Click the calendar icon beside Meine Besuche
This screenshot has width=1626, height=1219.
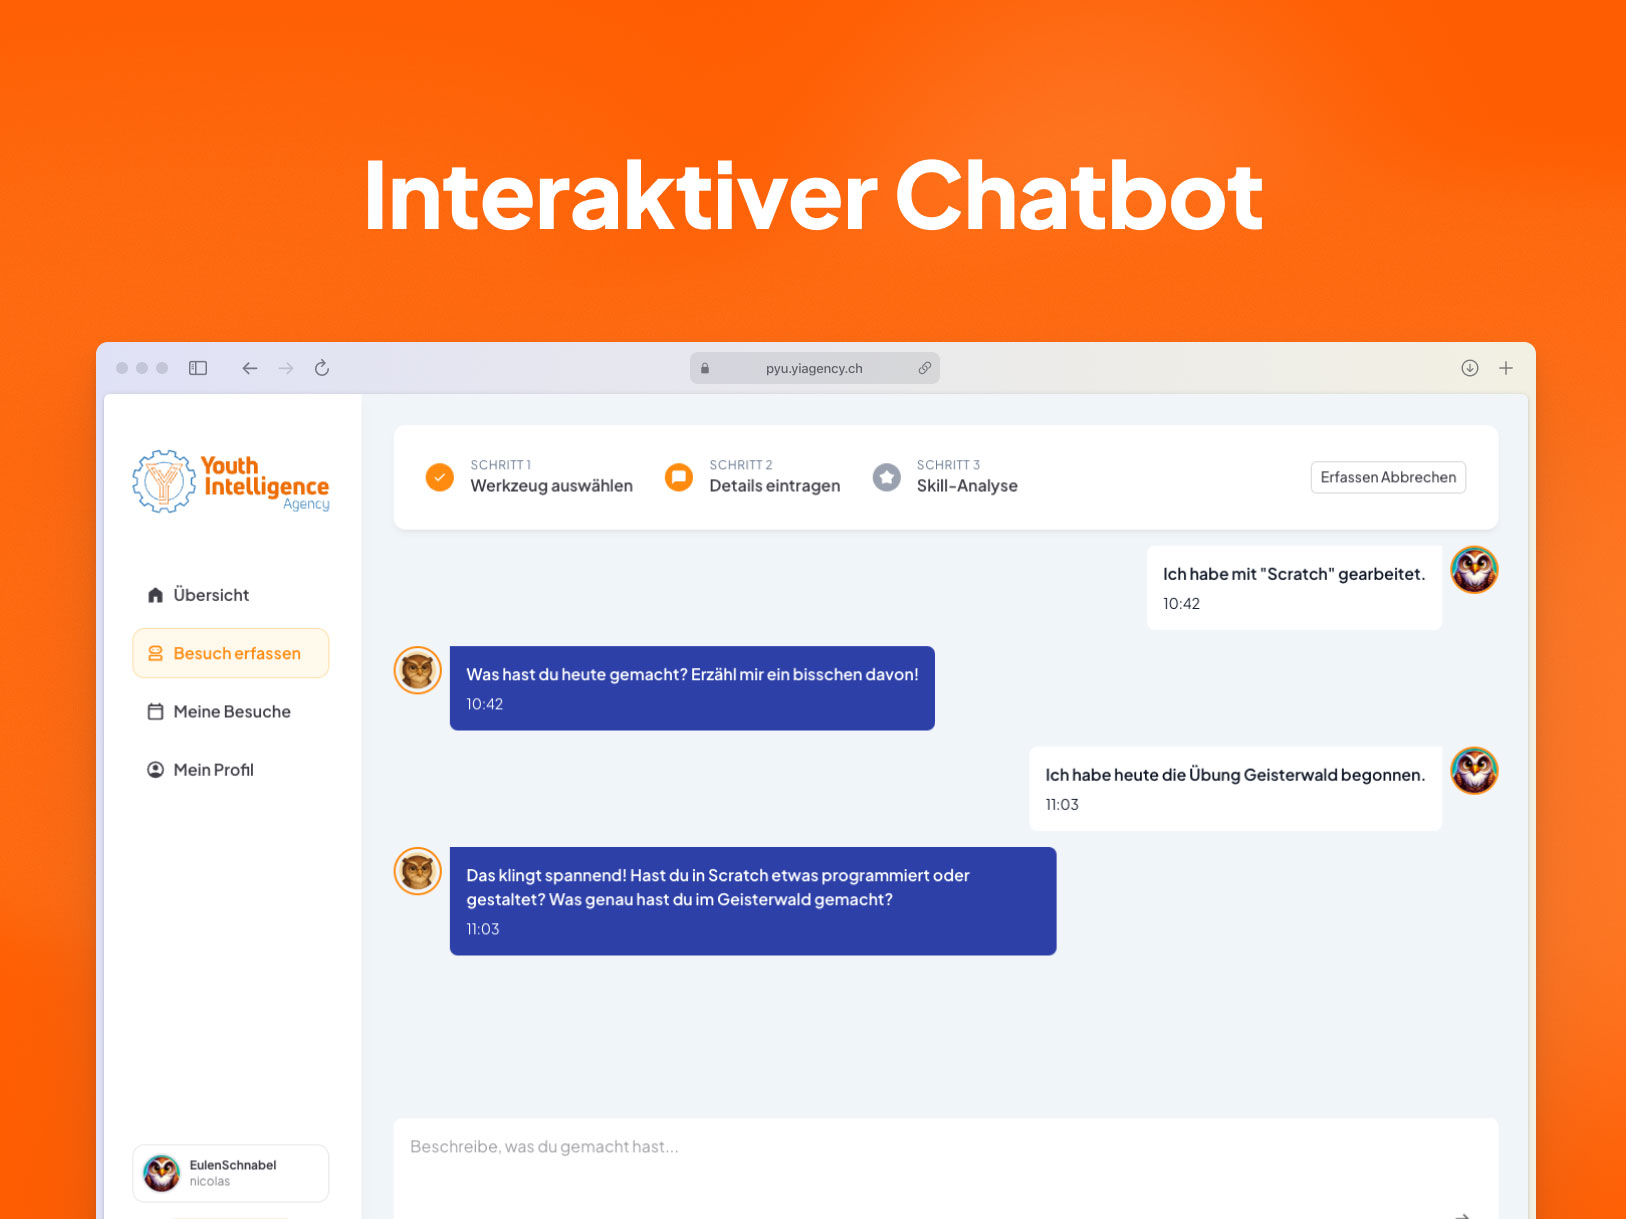pyautogui.click(x=155, y=712)
